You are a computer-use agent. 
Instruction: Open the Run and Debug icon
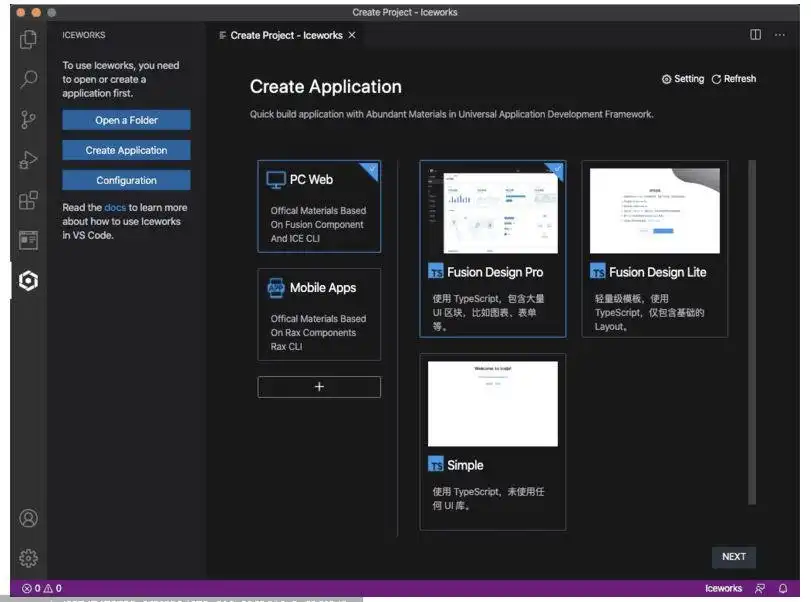[x=28, y=160]
